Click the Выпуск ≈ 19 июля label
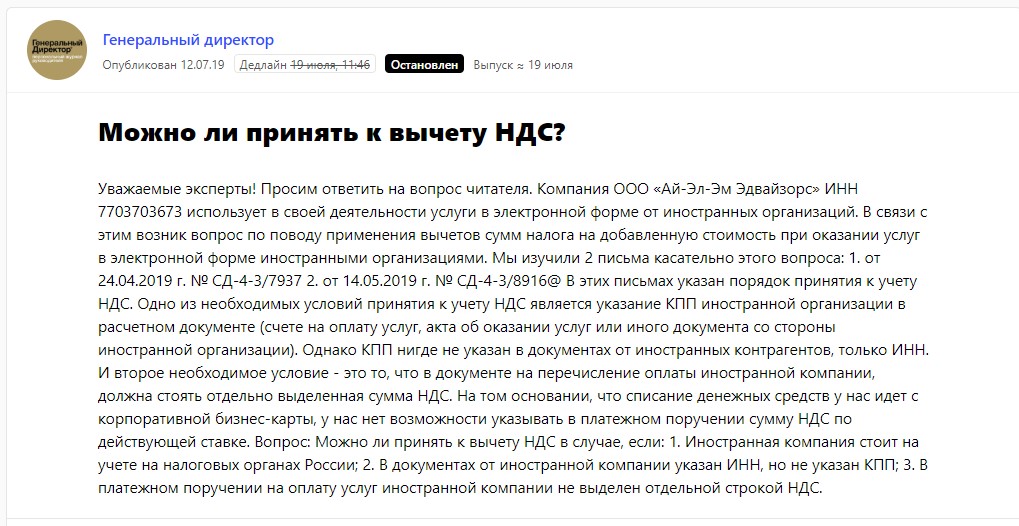The image size is (1019, 526). click(523, 65)
